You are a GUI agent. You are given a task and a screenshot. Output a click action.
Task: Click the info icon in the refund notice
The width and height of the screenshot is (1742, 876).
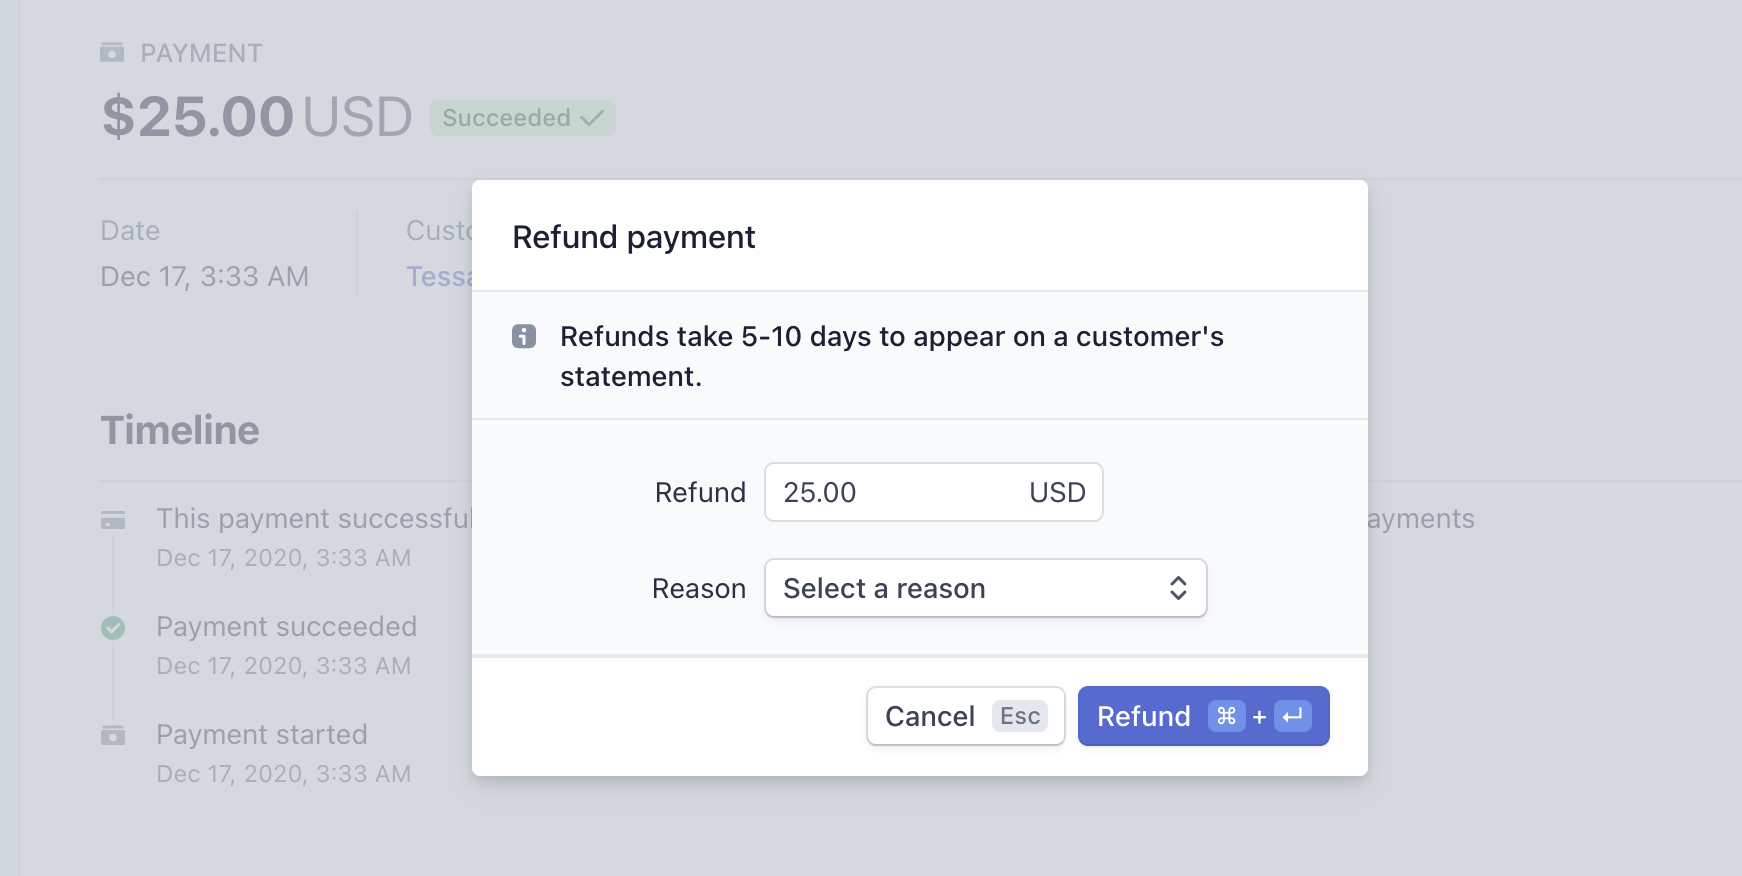[x=524, y=337]
